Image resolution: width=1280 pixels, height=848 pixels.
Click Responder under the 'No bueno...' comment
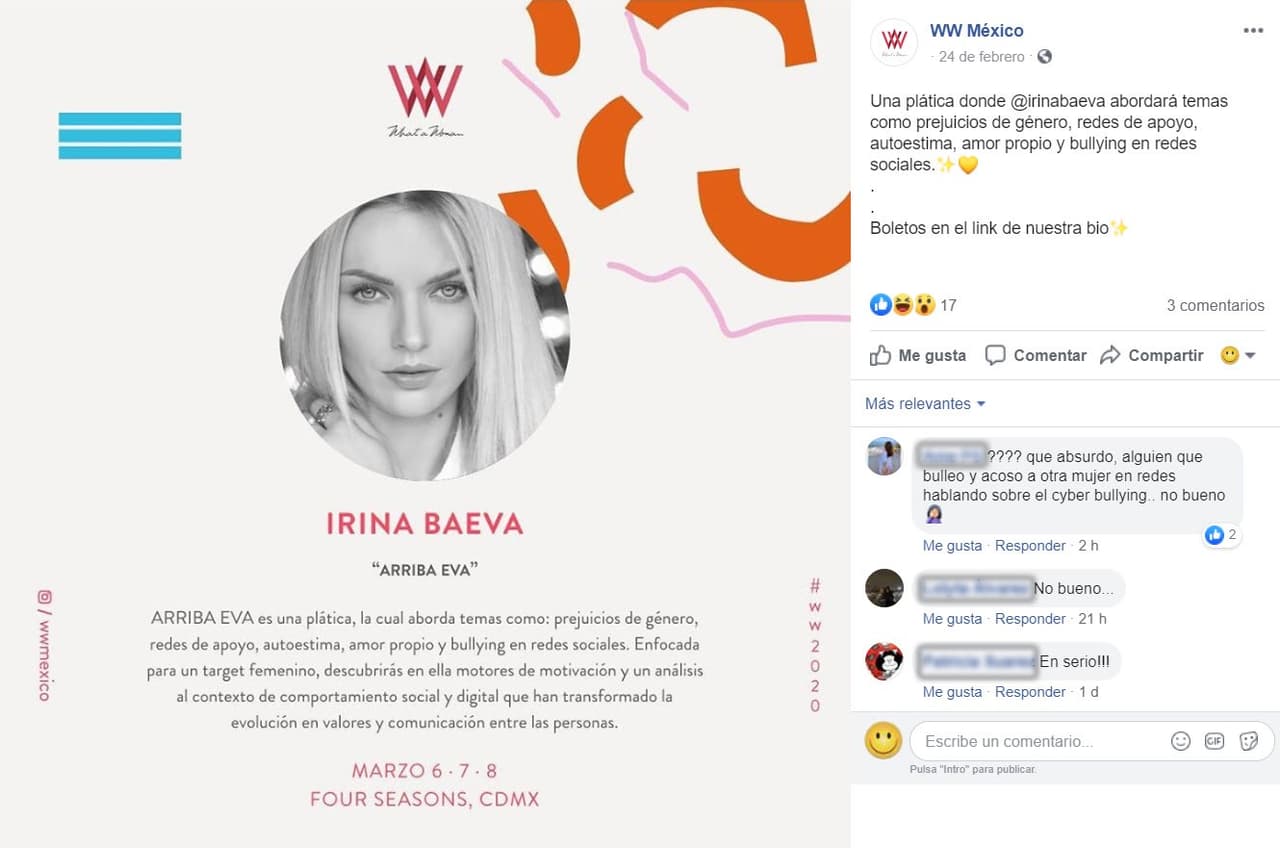(1030, 619)
